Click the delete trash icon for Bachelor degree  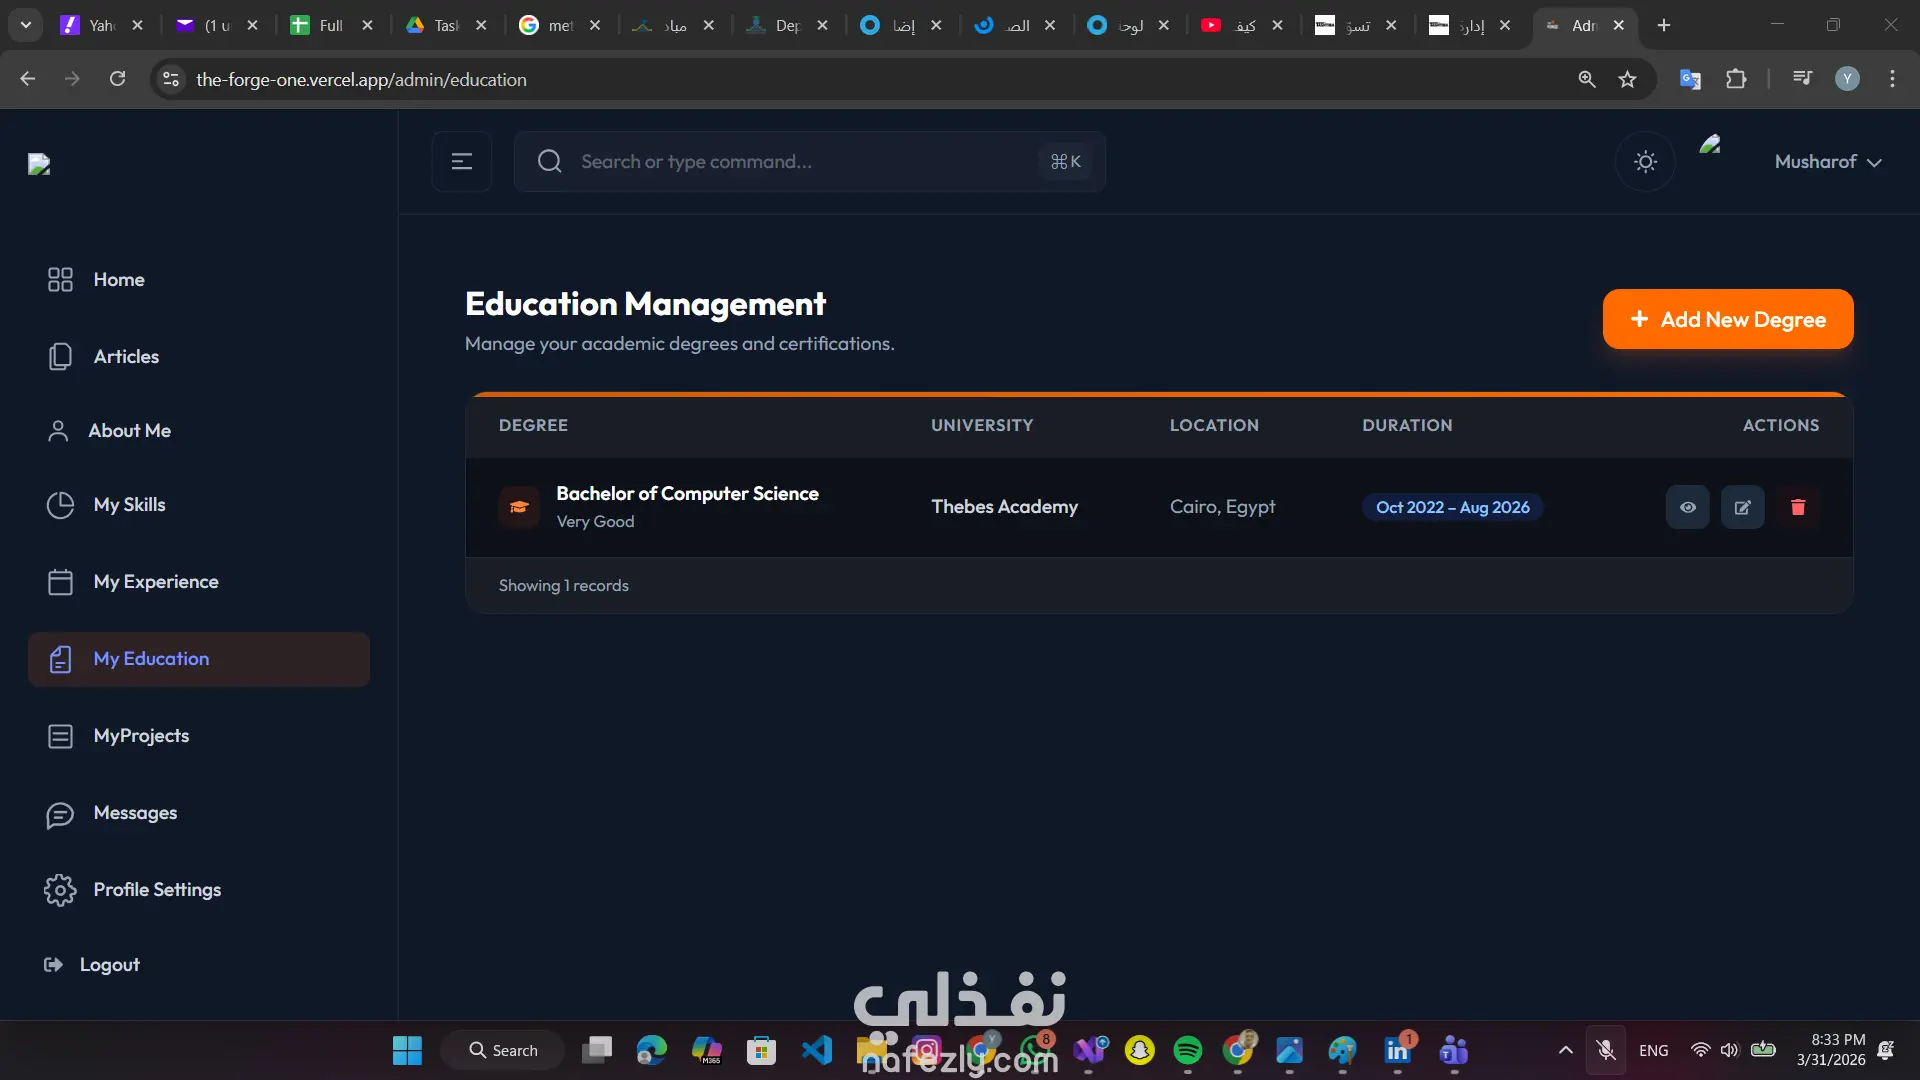point(1797,507)
